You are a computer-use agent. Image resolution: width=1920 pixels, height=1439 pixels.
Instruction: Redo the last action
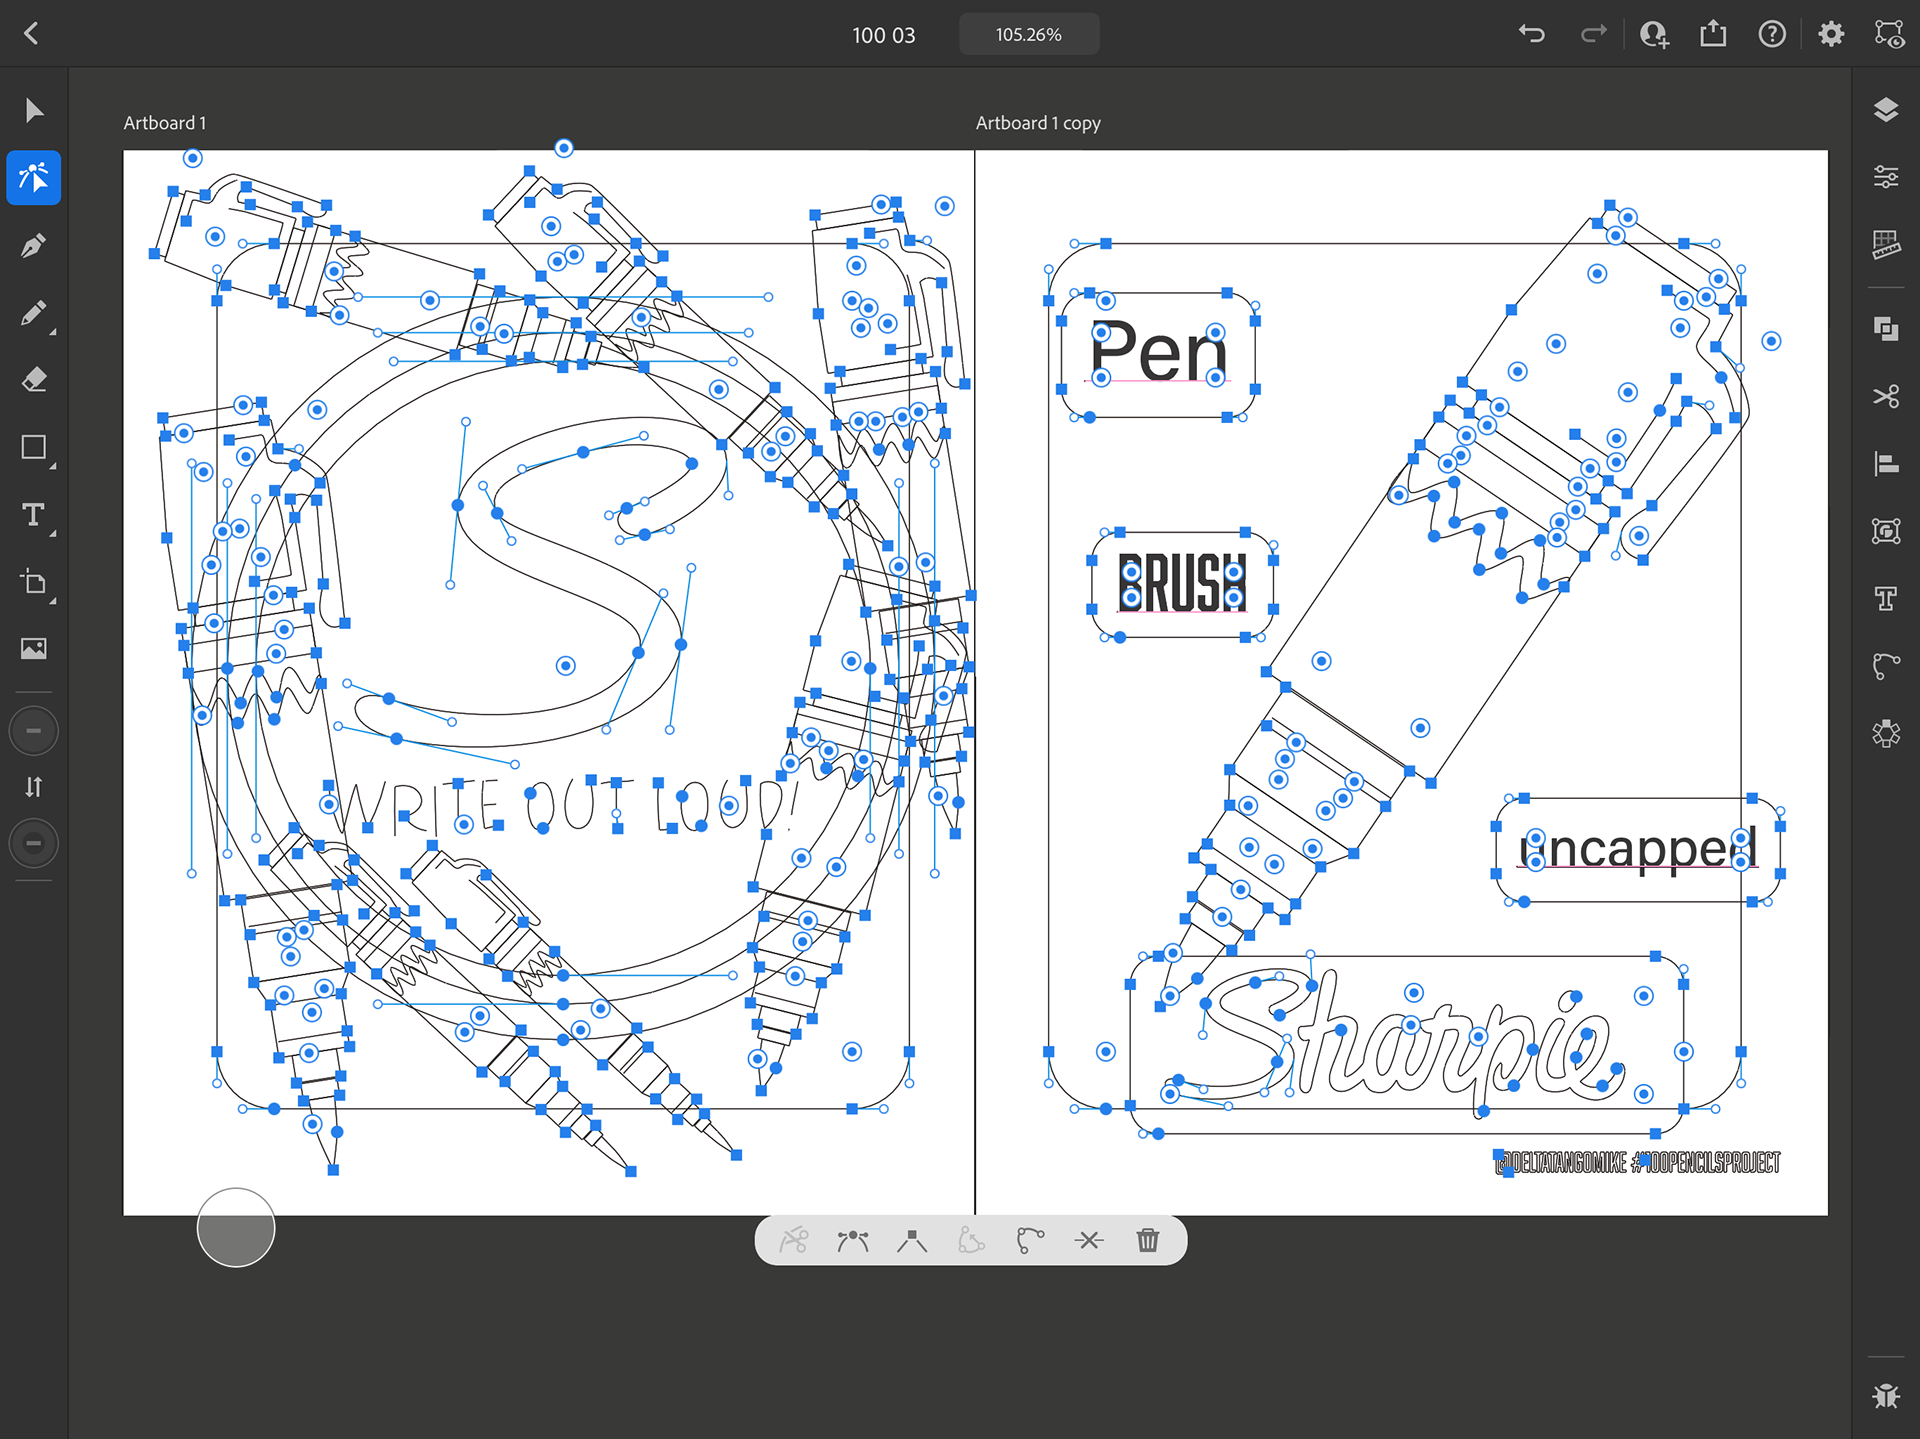point(1593,34)
